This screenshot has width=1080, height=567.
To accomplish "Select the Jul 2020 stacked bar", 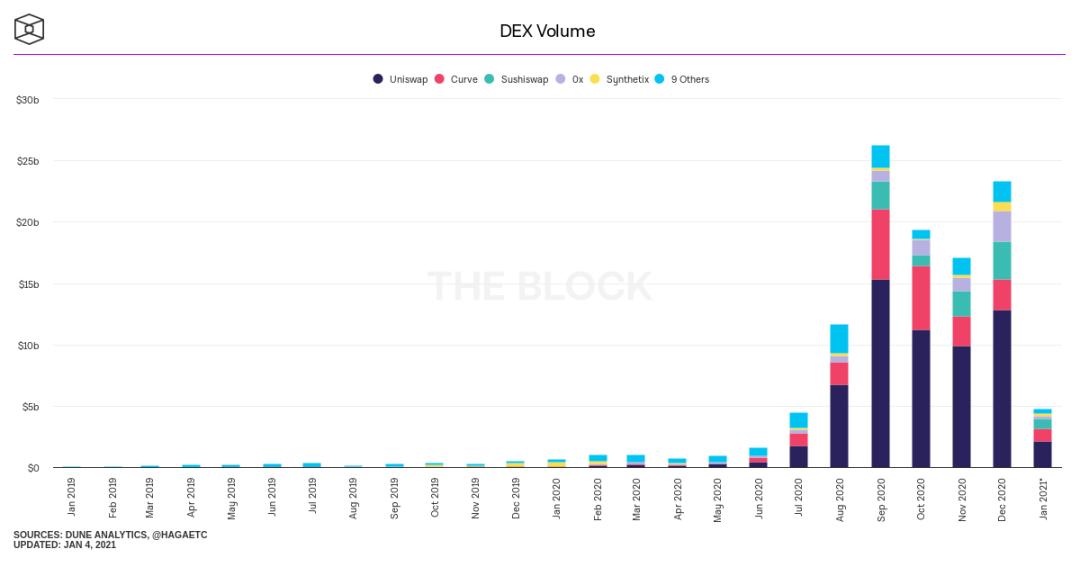I will pyautogui.click(x=798, y=440).
